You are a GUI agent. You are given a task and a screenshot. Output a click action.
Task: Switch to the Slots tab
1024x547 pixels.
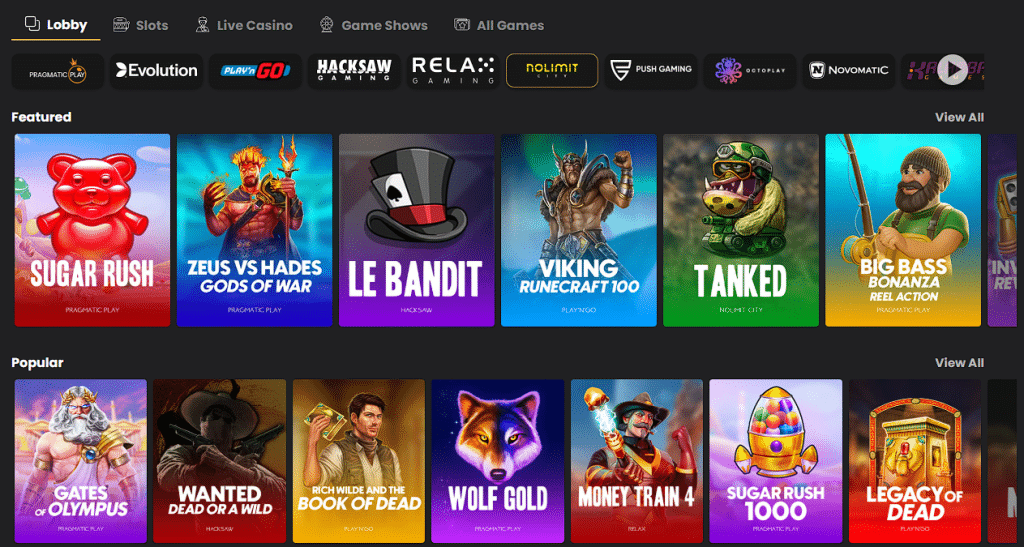click(x=140, y=25)
